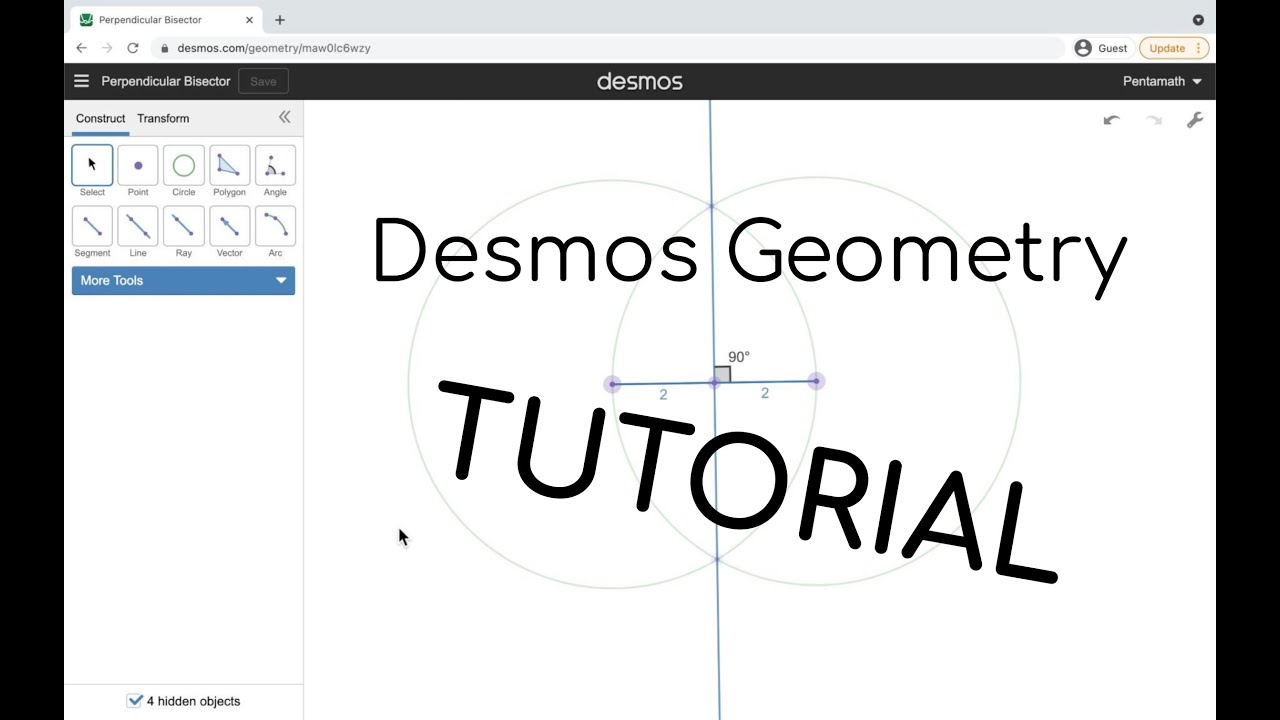Screen dimensions: 1280x720
Task: Switch to the Construct tab
Action: 101,118
